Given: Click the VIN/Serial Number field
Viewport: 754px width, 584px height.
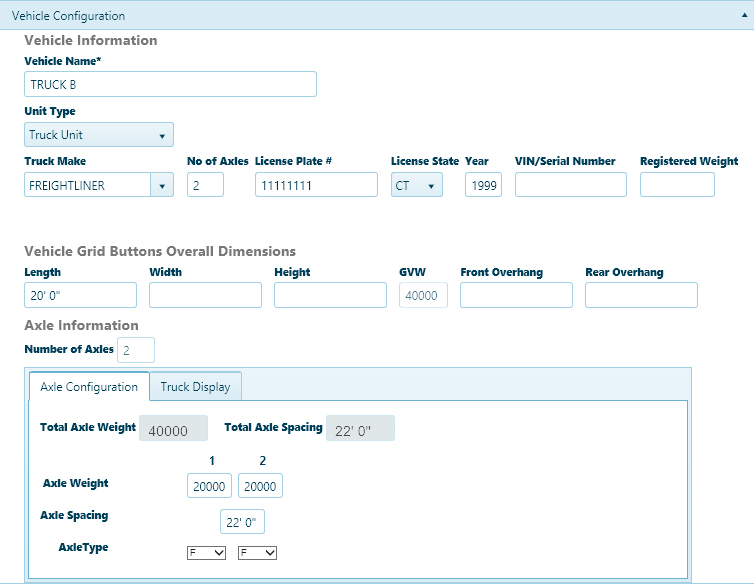Looking at the screenshot, I should click(x=570, y=185).
